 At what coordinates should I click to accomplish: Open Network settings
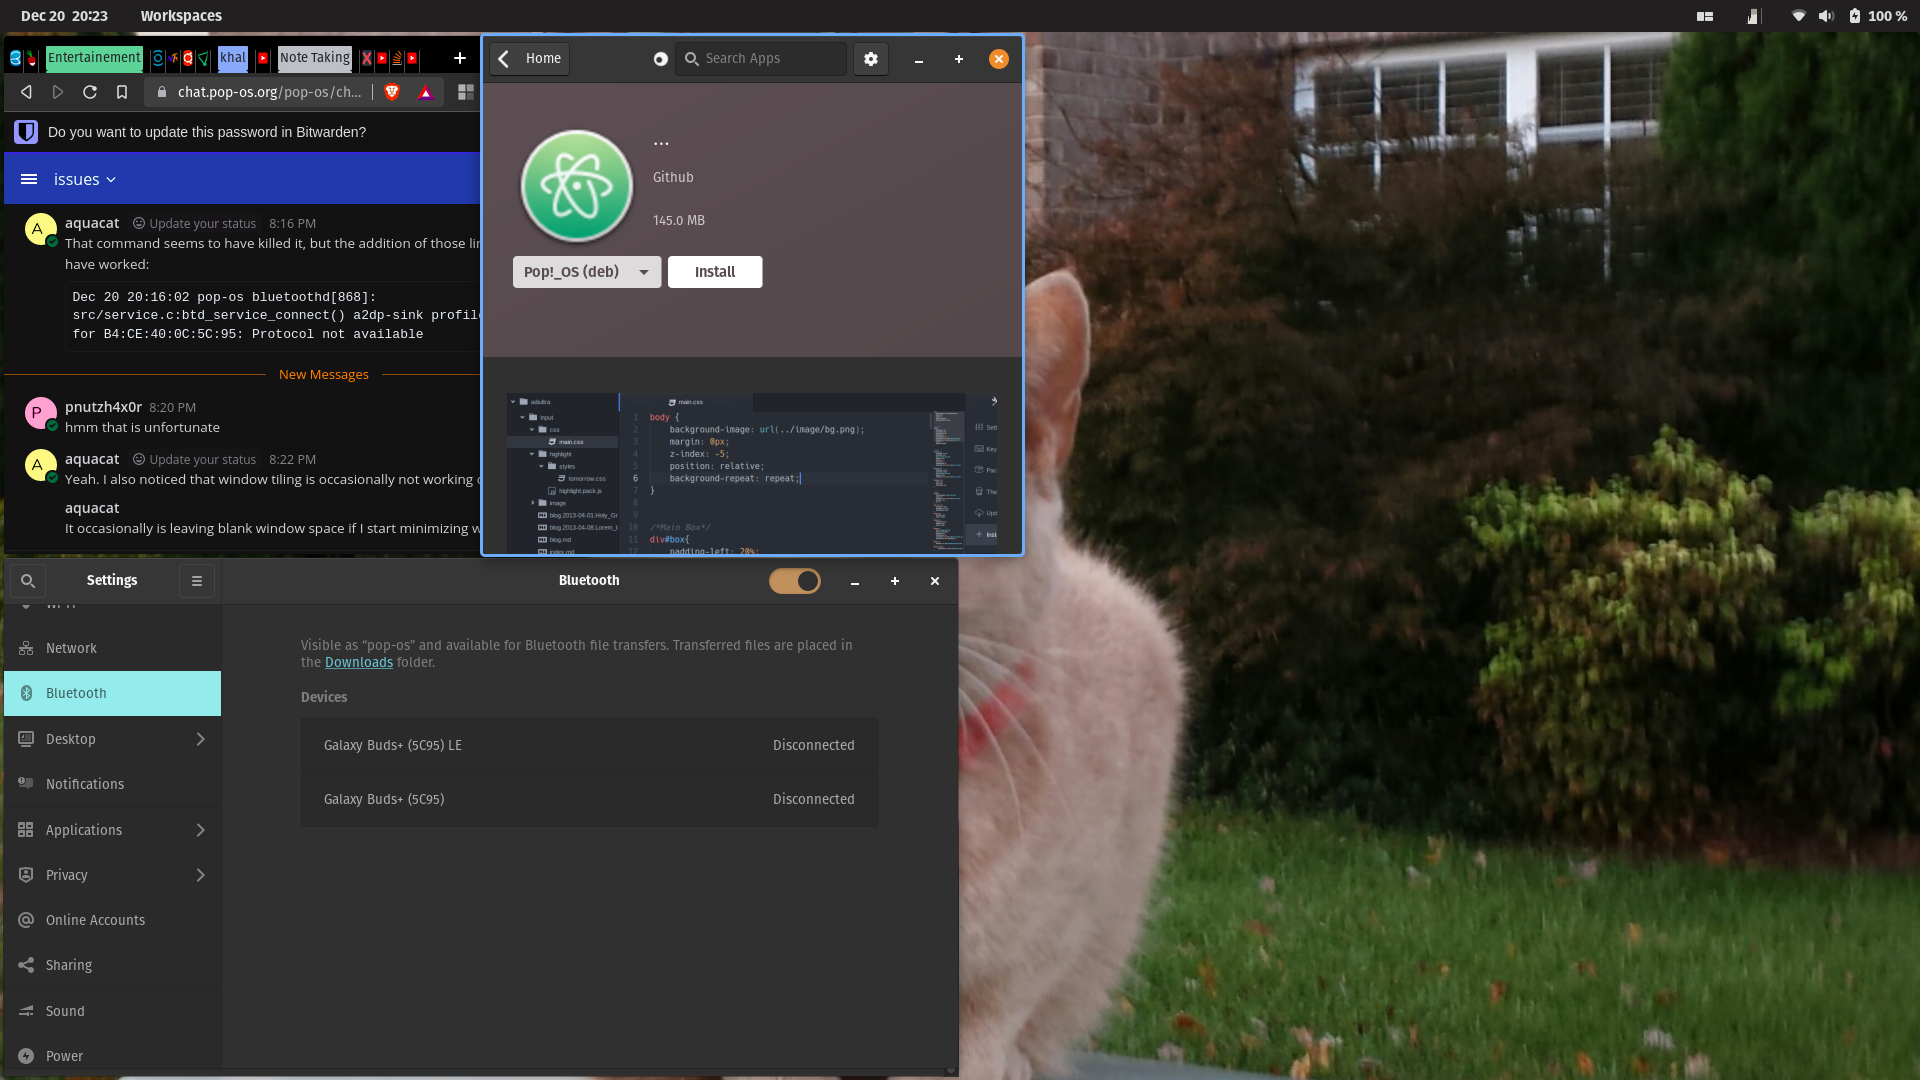112,648
